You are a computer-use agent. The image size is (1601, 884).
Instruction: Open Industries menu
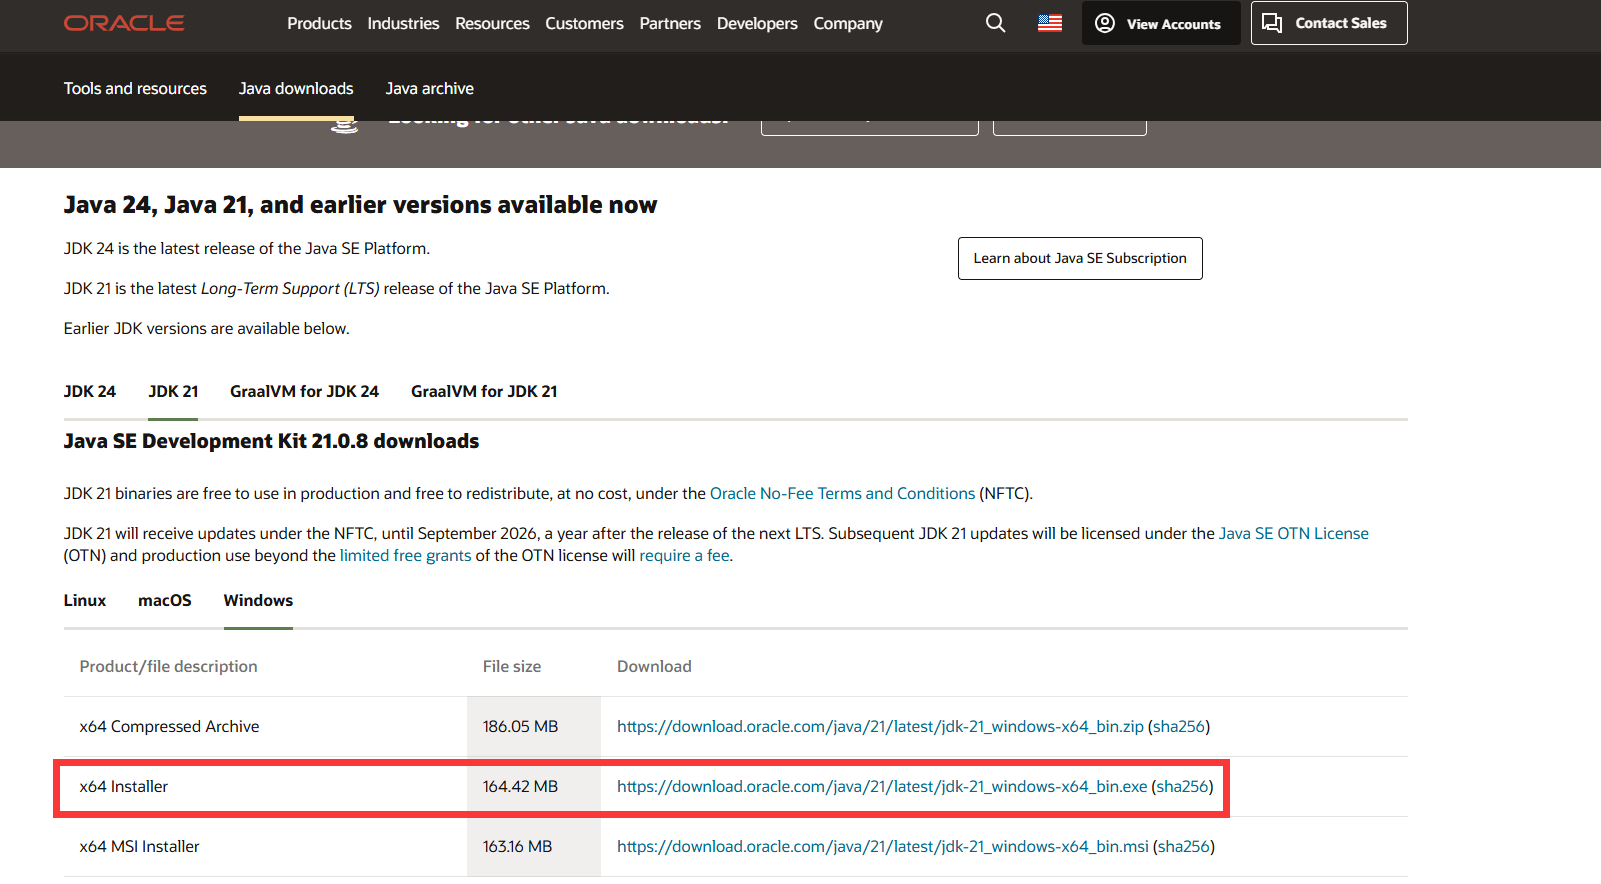click(x=403, y=23)
